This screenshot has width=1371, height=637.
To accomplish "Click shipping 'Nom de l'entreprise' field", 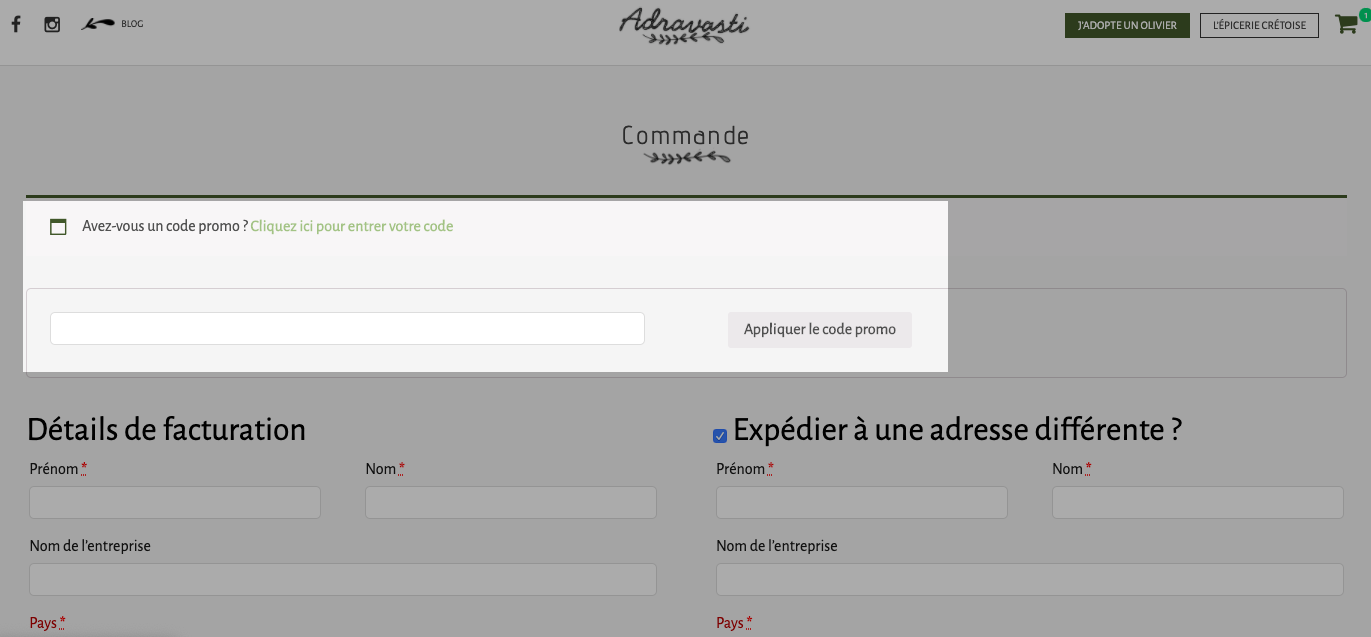I will (1030, 579).
